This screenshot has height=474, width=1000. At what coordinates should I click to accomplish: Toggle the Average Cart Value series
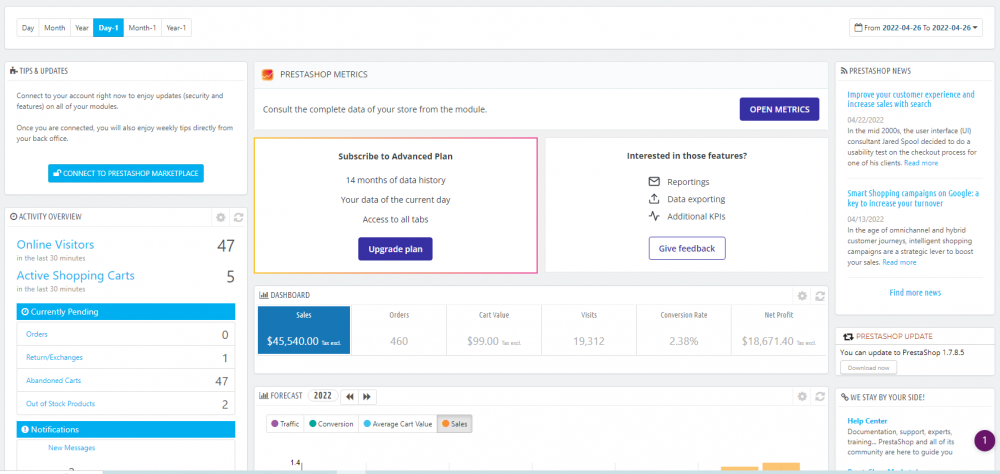[x=397, y=424]
